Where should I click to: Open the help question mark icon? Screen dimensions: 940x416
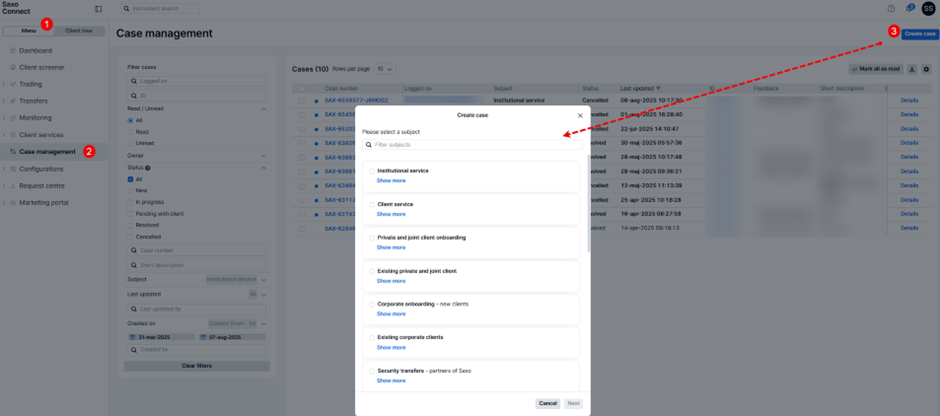[891, 9]
